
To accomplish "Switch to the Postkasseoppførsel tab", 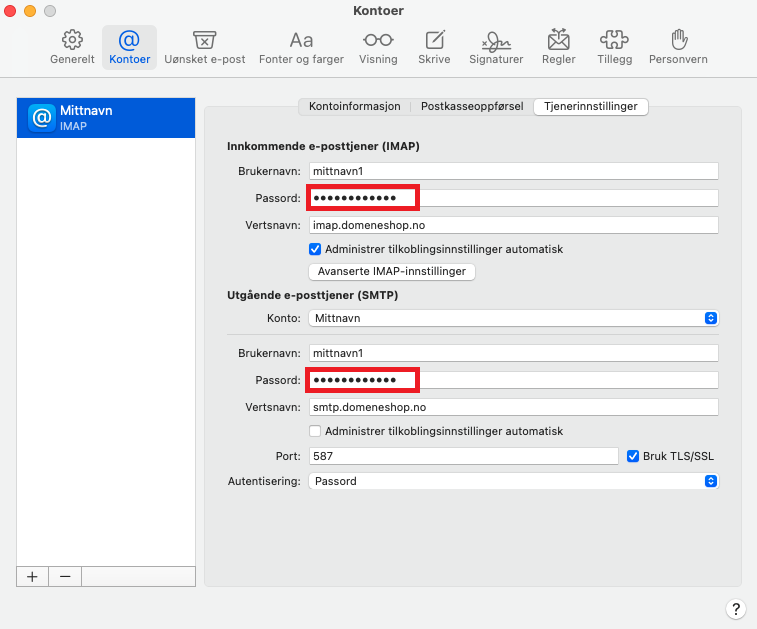I will coord(472,106).
